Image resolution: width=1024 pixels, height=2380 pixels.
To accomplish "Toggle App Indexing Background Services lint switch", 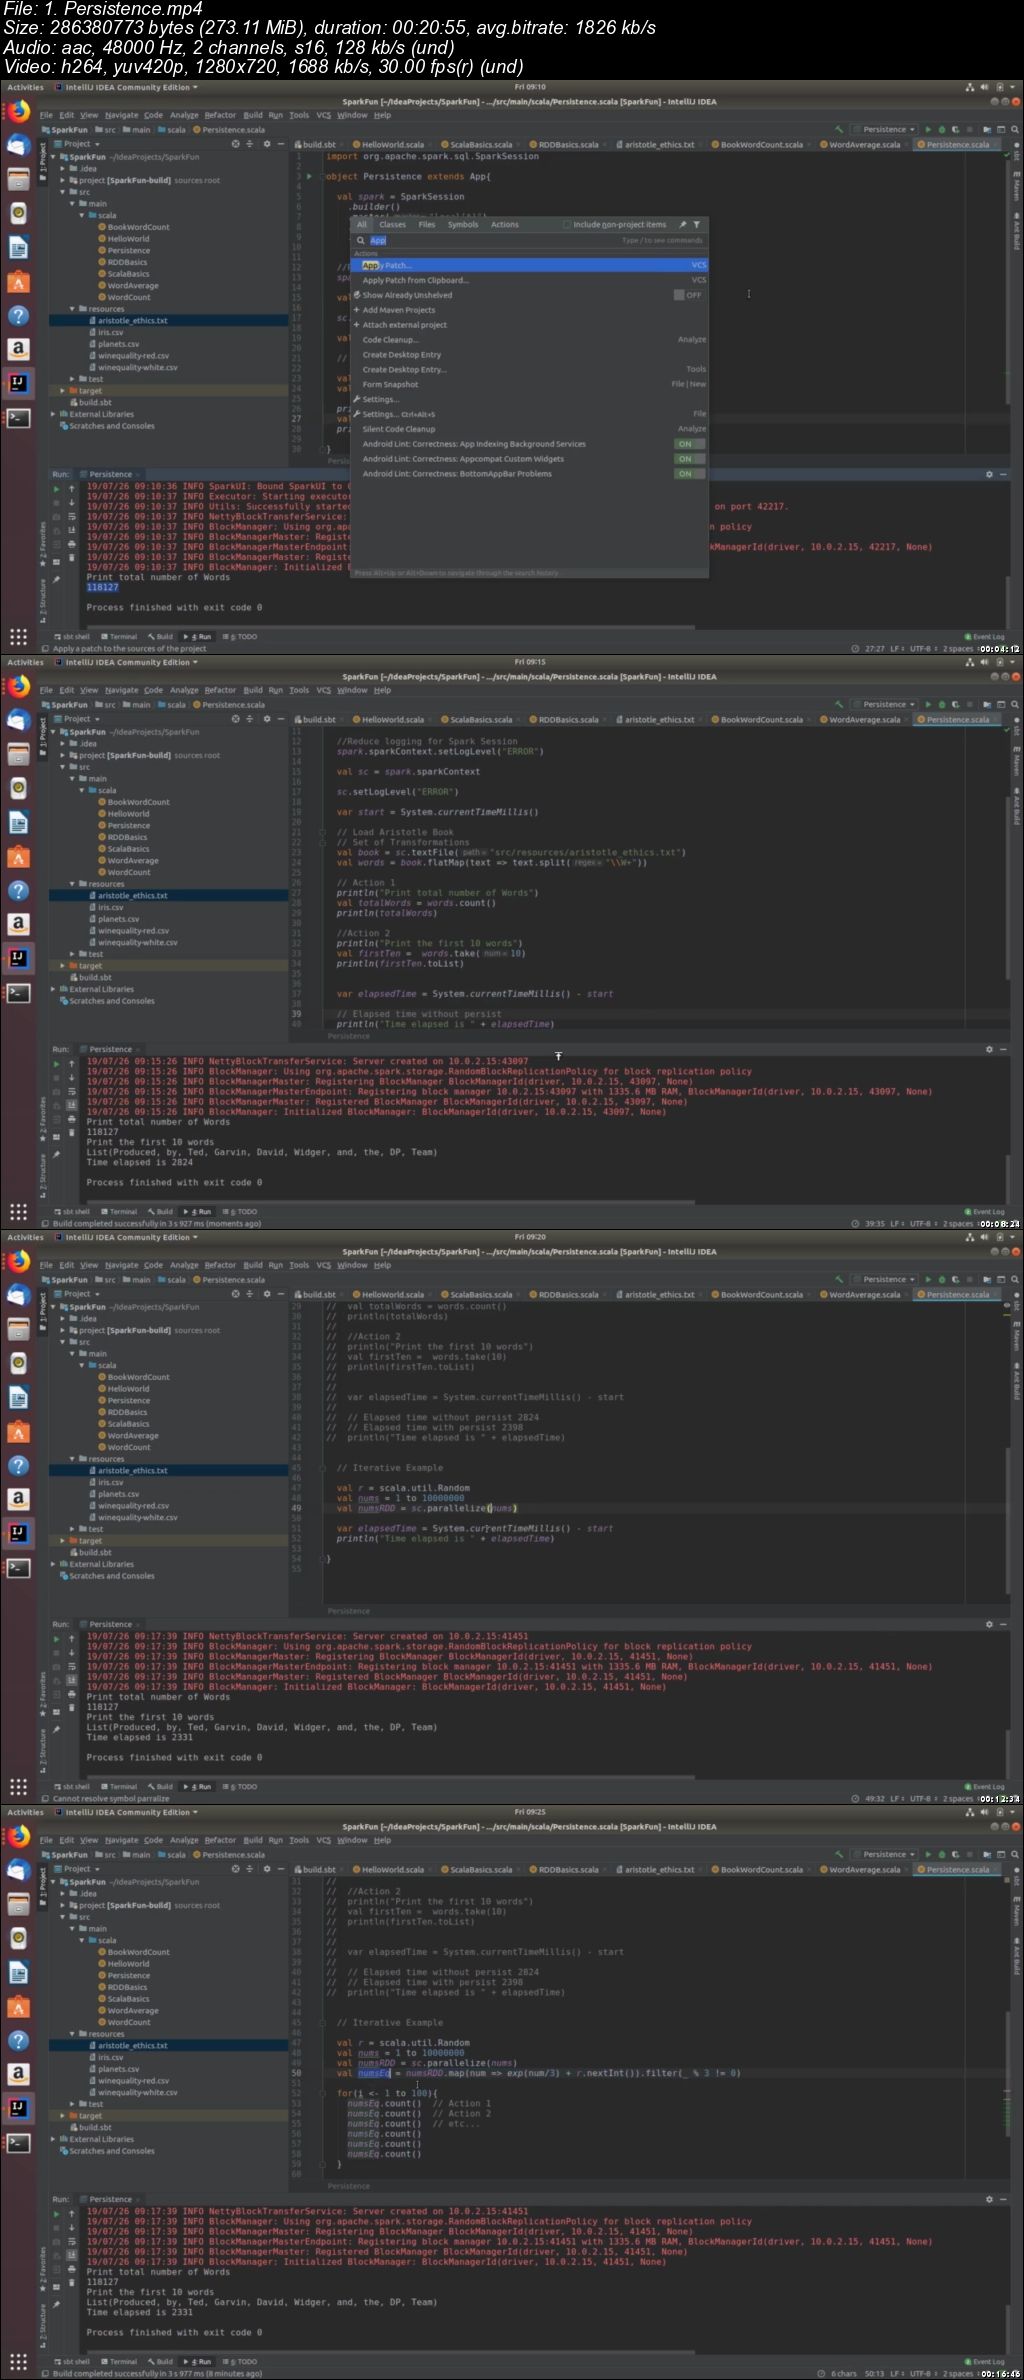I will coord(689,444).
